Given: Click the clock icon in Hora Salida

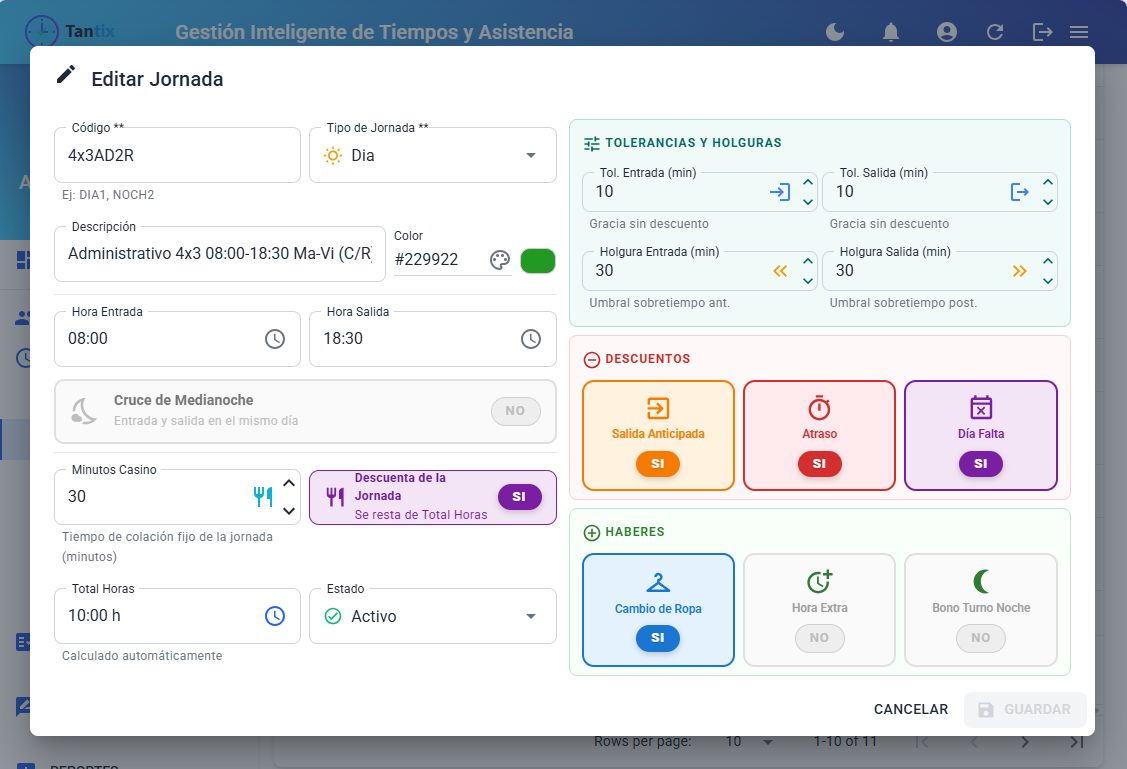Looking at the screenshot, I should (x=530, y=339).
